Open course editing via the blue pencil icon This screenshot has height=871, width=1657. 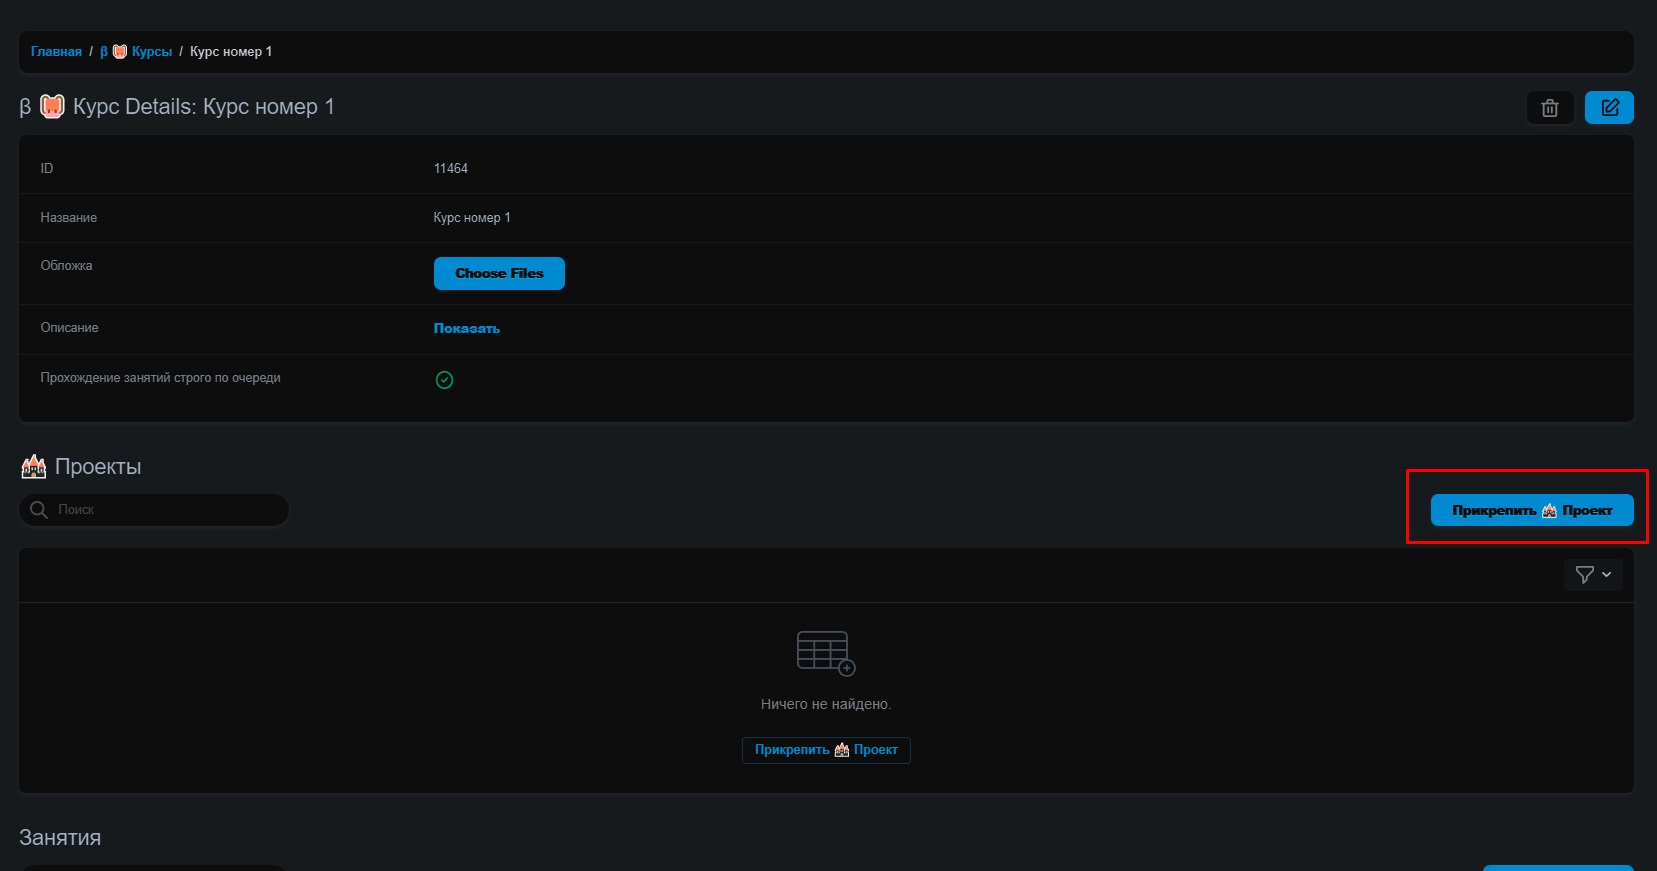point(1608,108)
